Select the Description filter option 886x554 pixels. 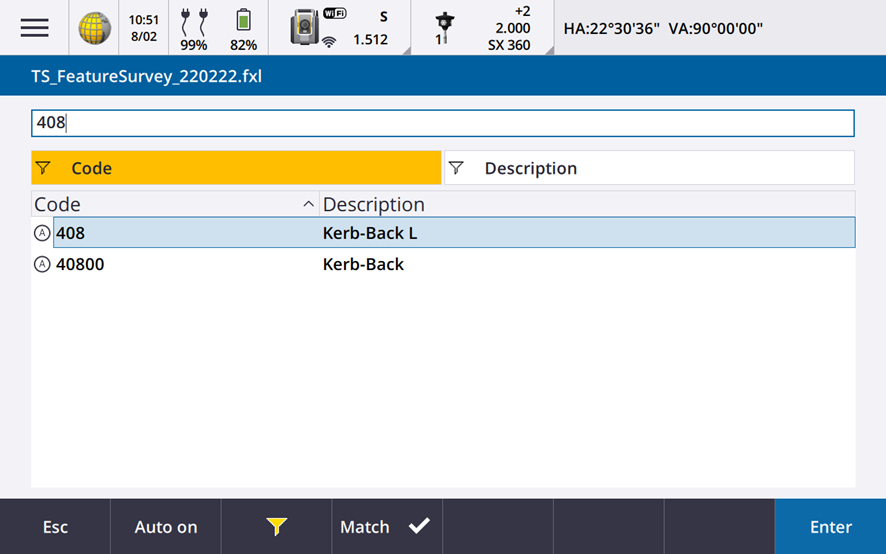pos(648,168)
